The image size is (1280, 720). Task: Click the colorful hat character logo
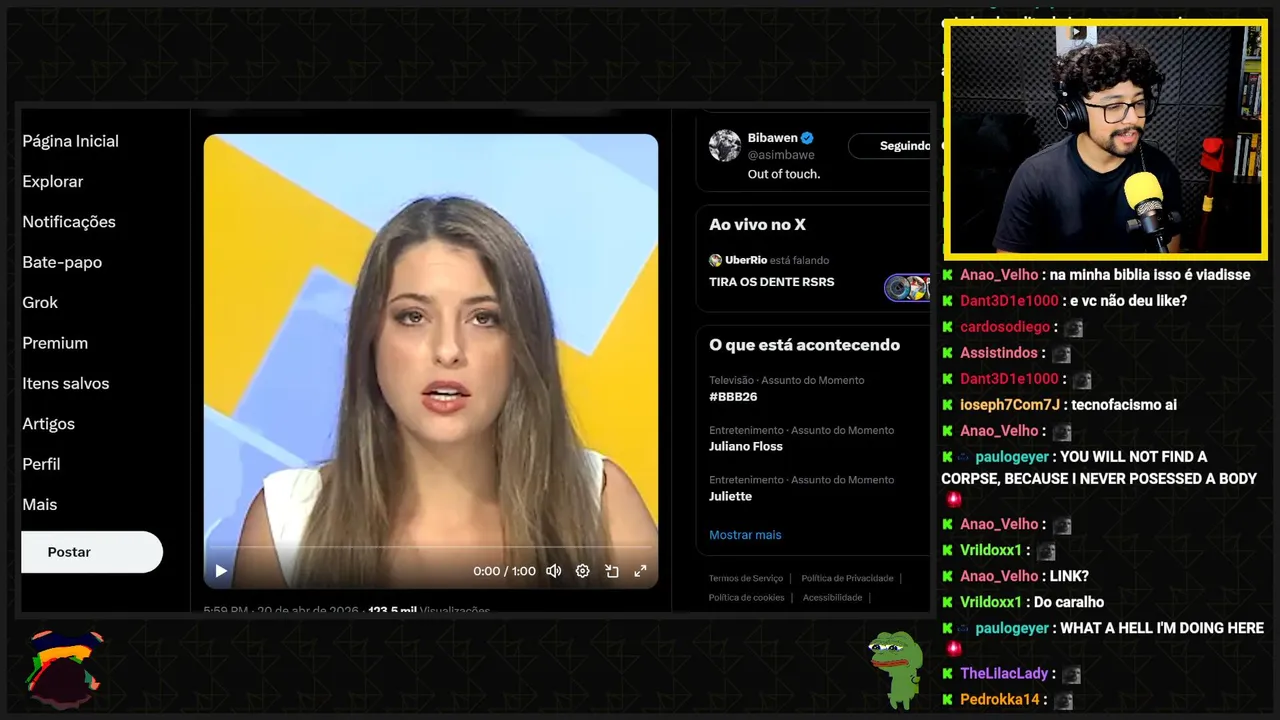click(64, 668)
